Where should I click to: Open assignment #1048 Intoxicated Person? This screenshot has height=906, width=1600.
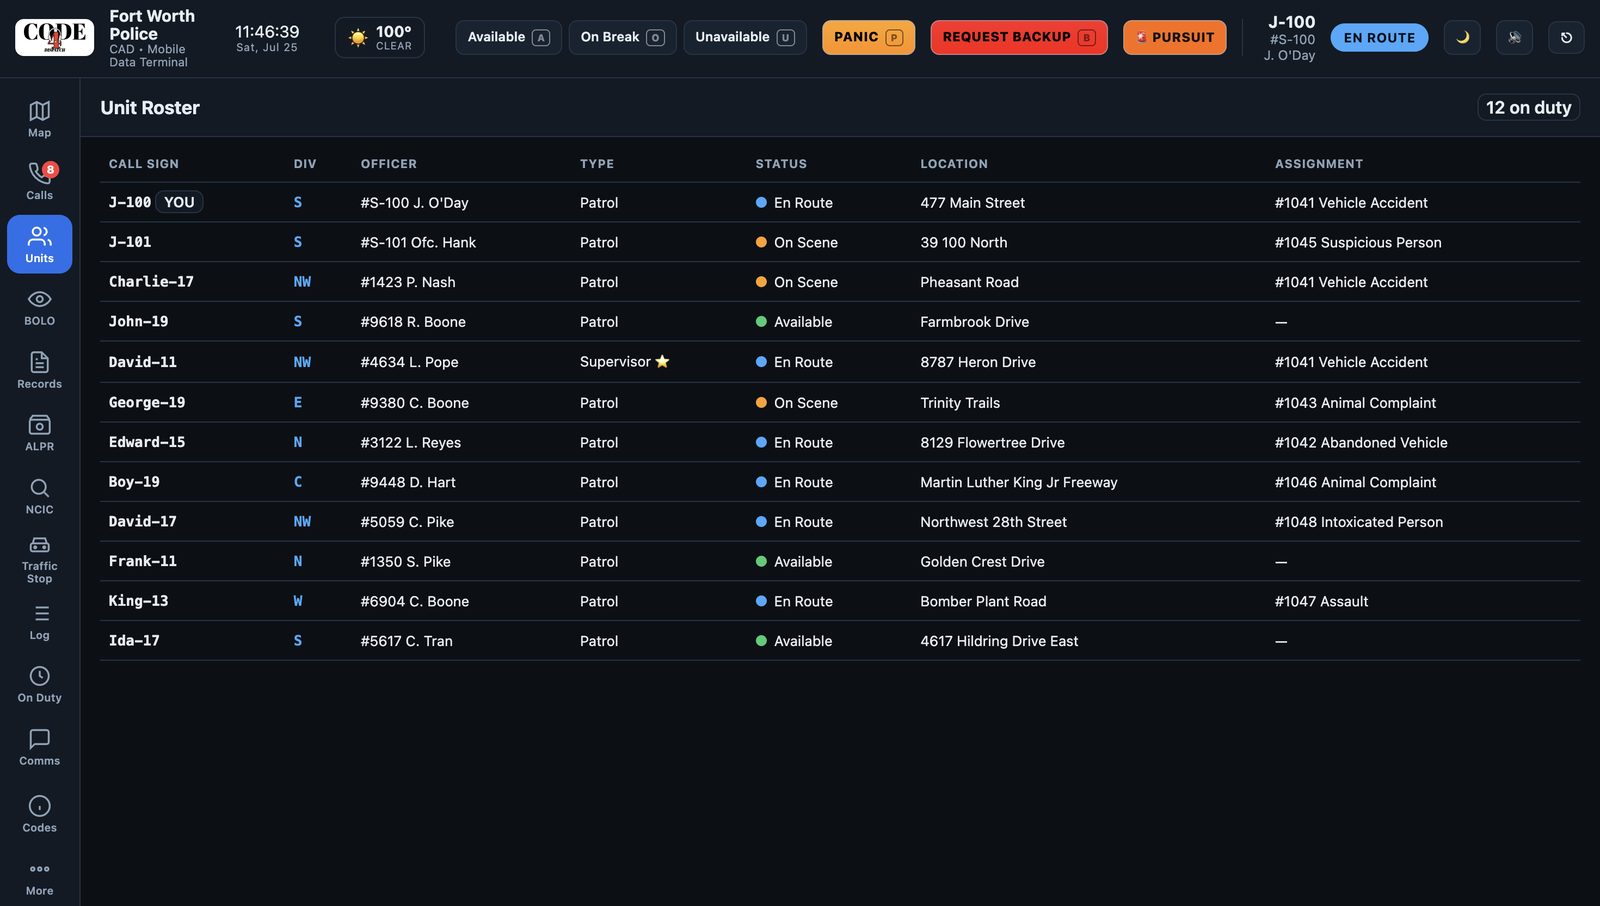coord(1359,522)
